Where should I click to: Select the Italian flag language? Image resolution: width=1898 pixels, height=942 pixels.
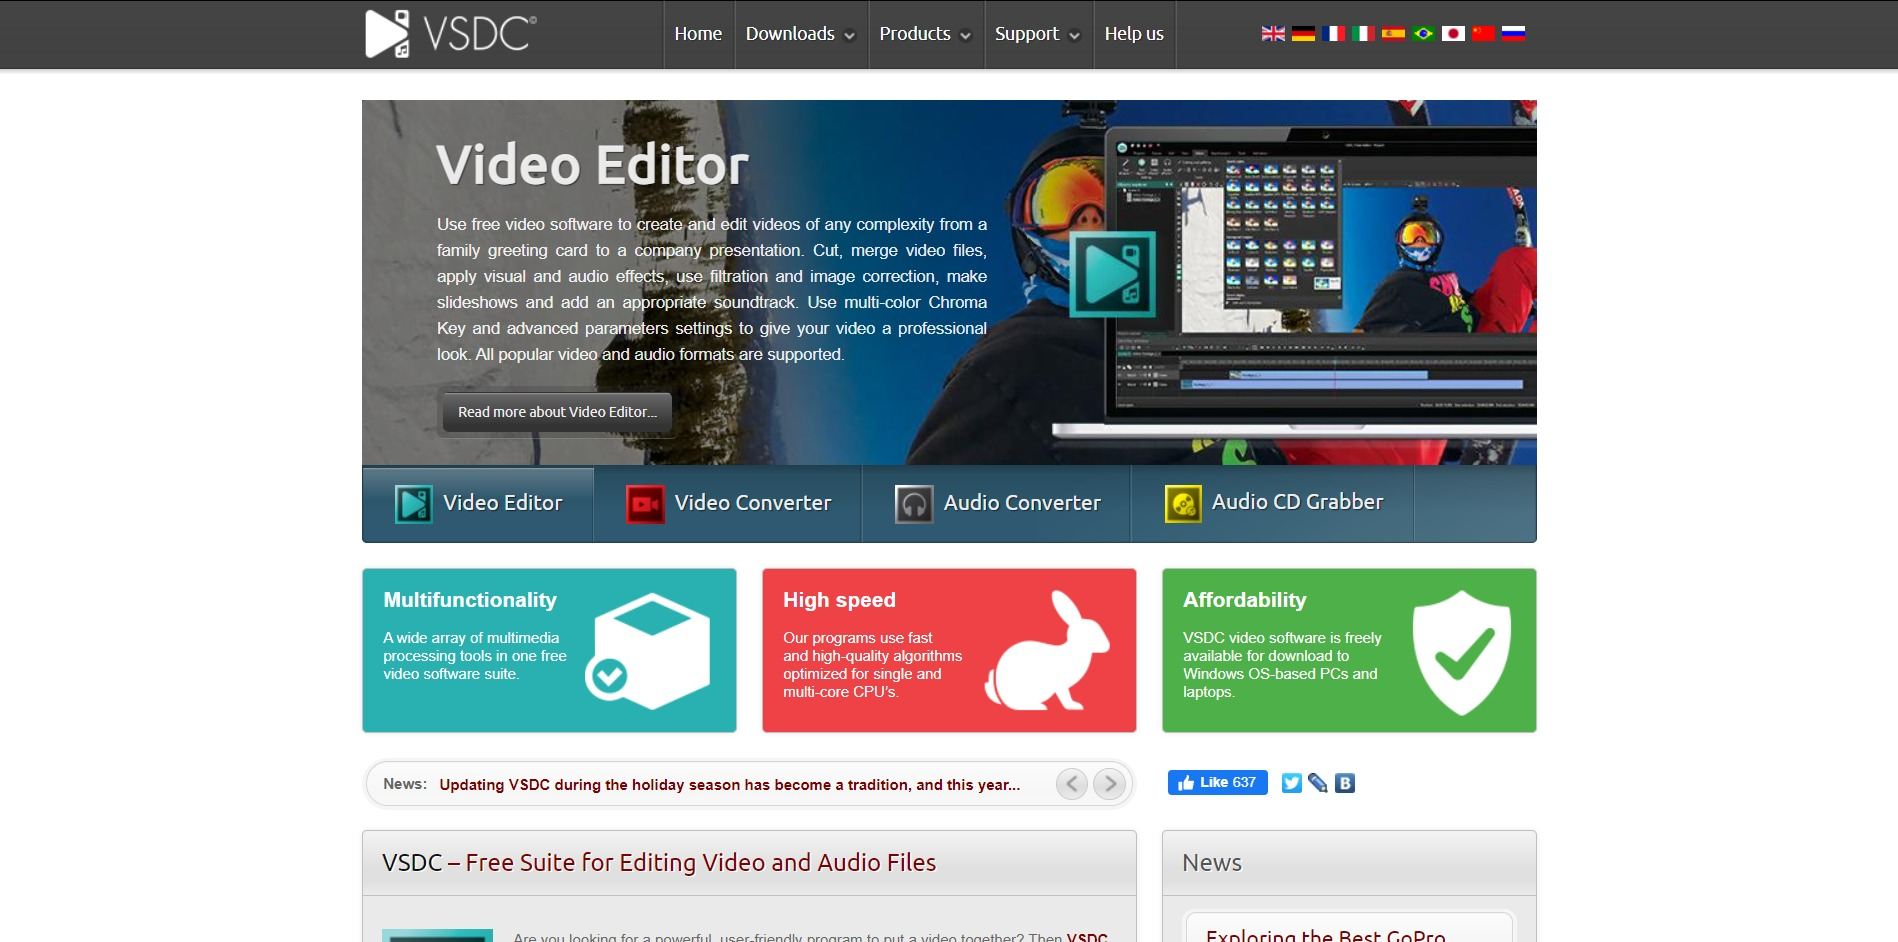(x=1363, y=33)
